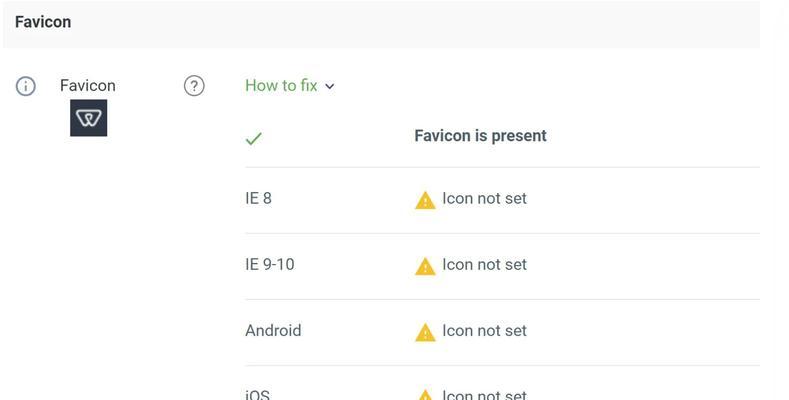Click the green checkmark icon
Viewport: 789px width, 400px height.
pos(254,138)
